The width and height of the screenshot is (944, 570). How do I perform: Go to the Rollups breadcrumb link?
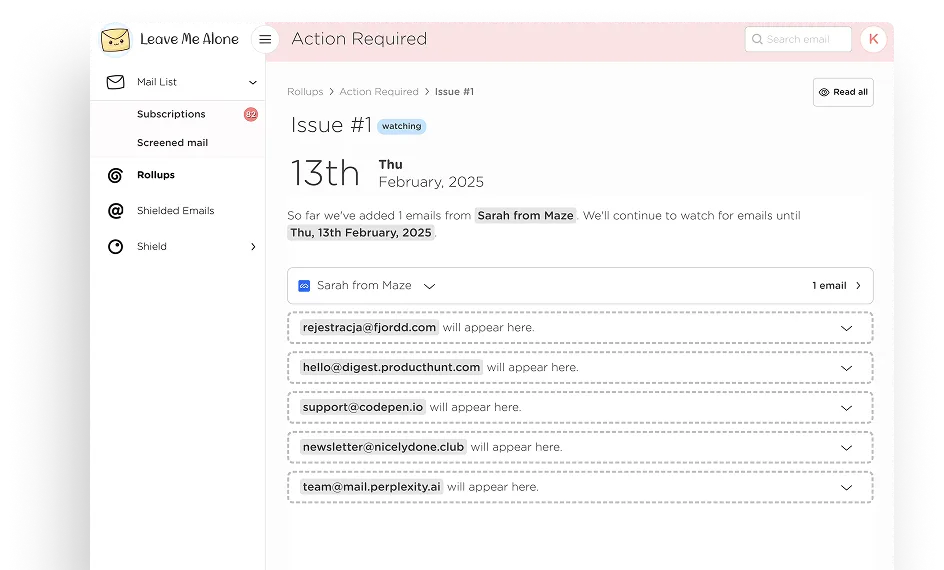(305, 91)
